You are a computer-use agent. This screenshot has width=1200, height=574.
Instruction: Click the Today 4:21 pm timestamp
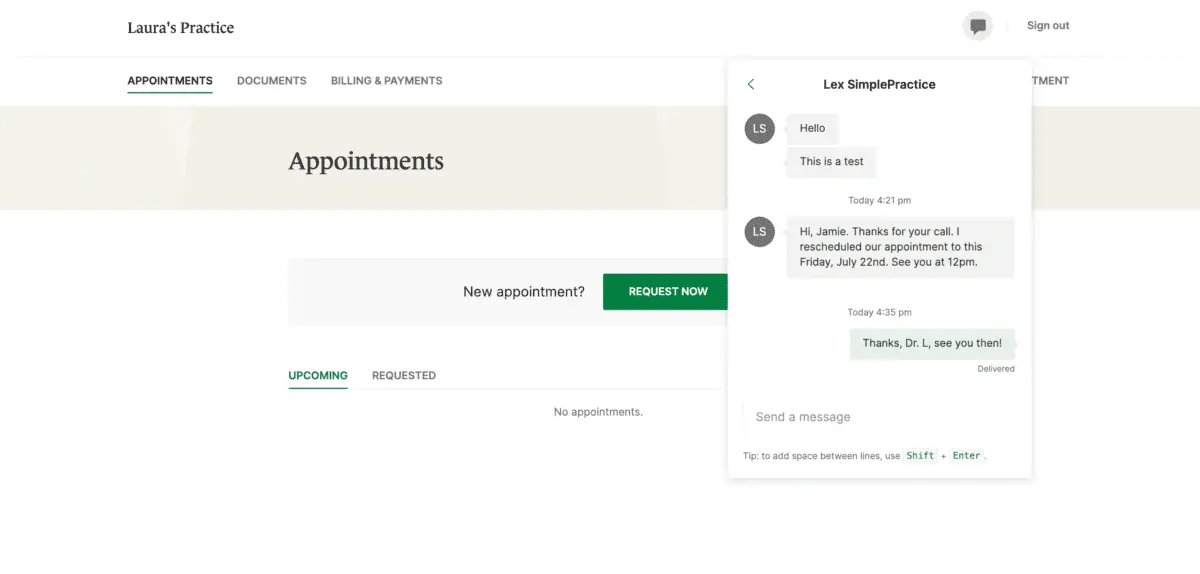(879, 201)
